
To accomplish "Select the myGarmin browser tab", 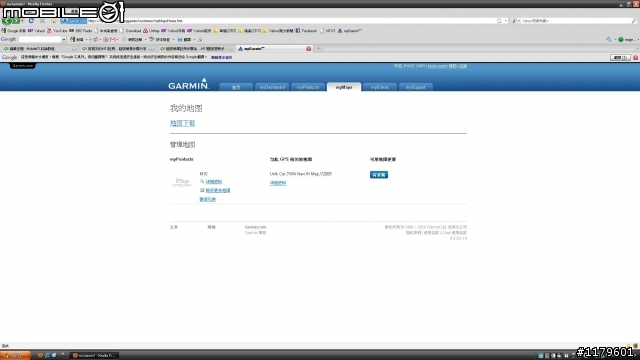I will 274,49.
